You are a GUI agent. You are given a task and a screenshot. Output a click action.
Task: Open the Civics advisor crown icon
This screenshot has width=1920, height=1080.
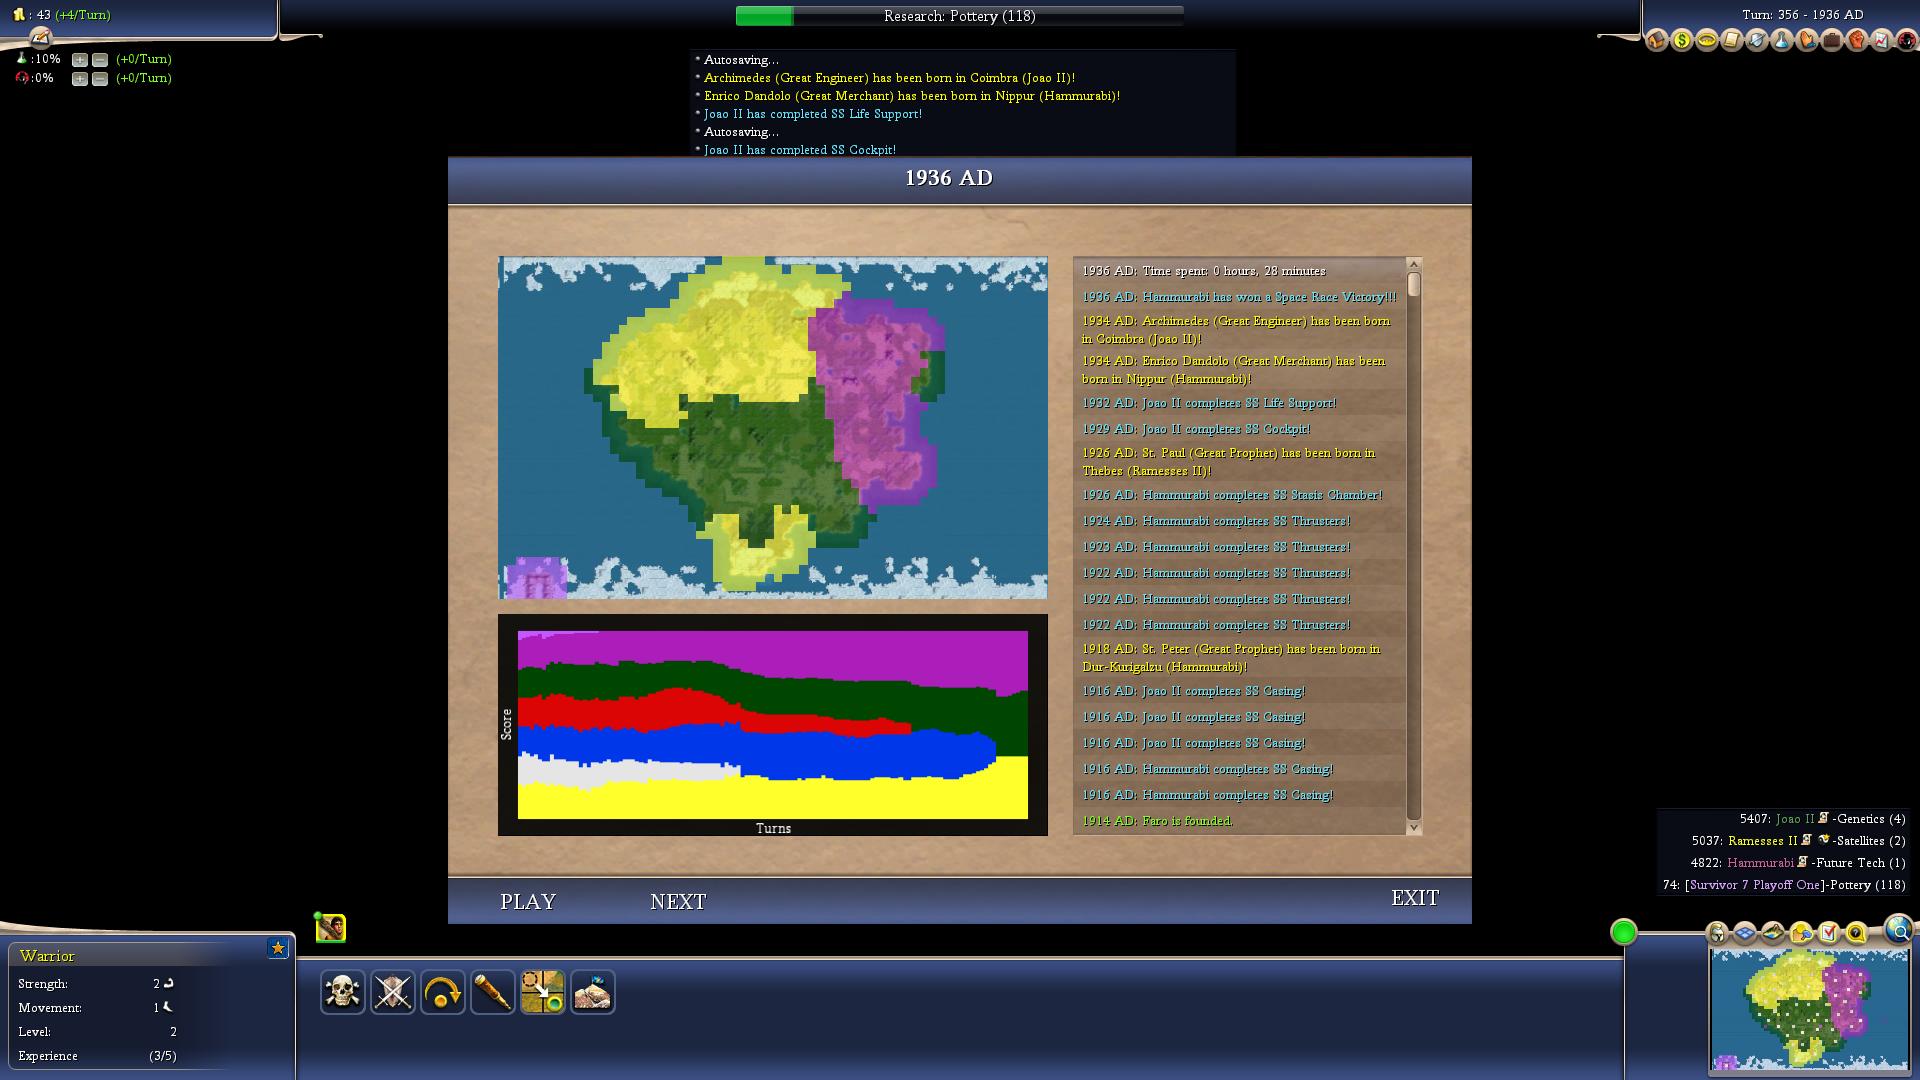pyautogui.click(x=1707, y=40)
